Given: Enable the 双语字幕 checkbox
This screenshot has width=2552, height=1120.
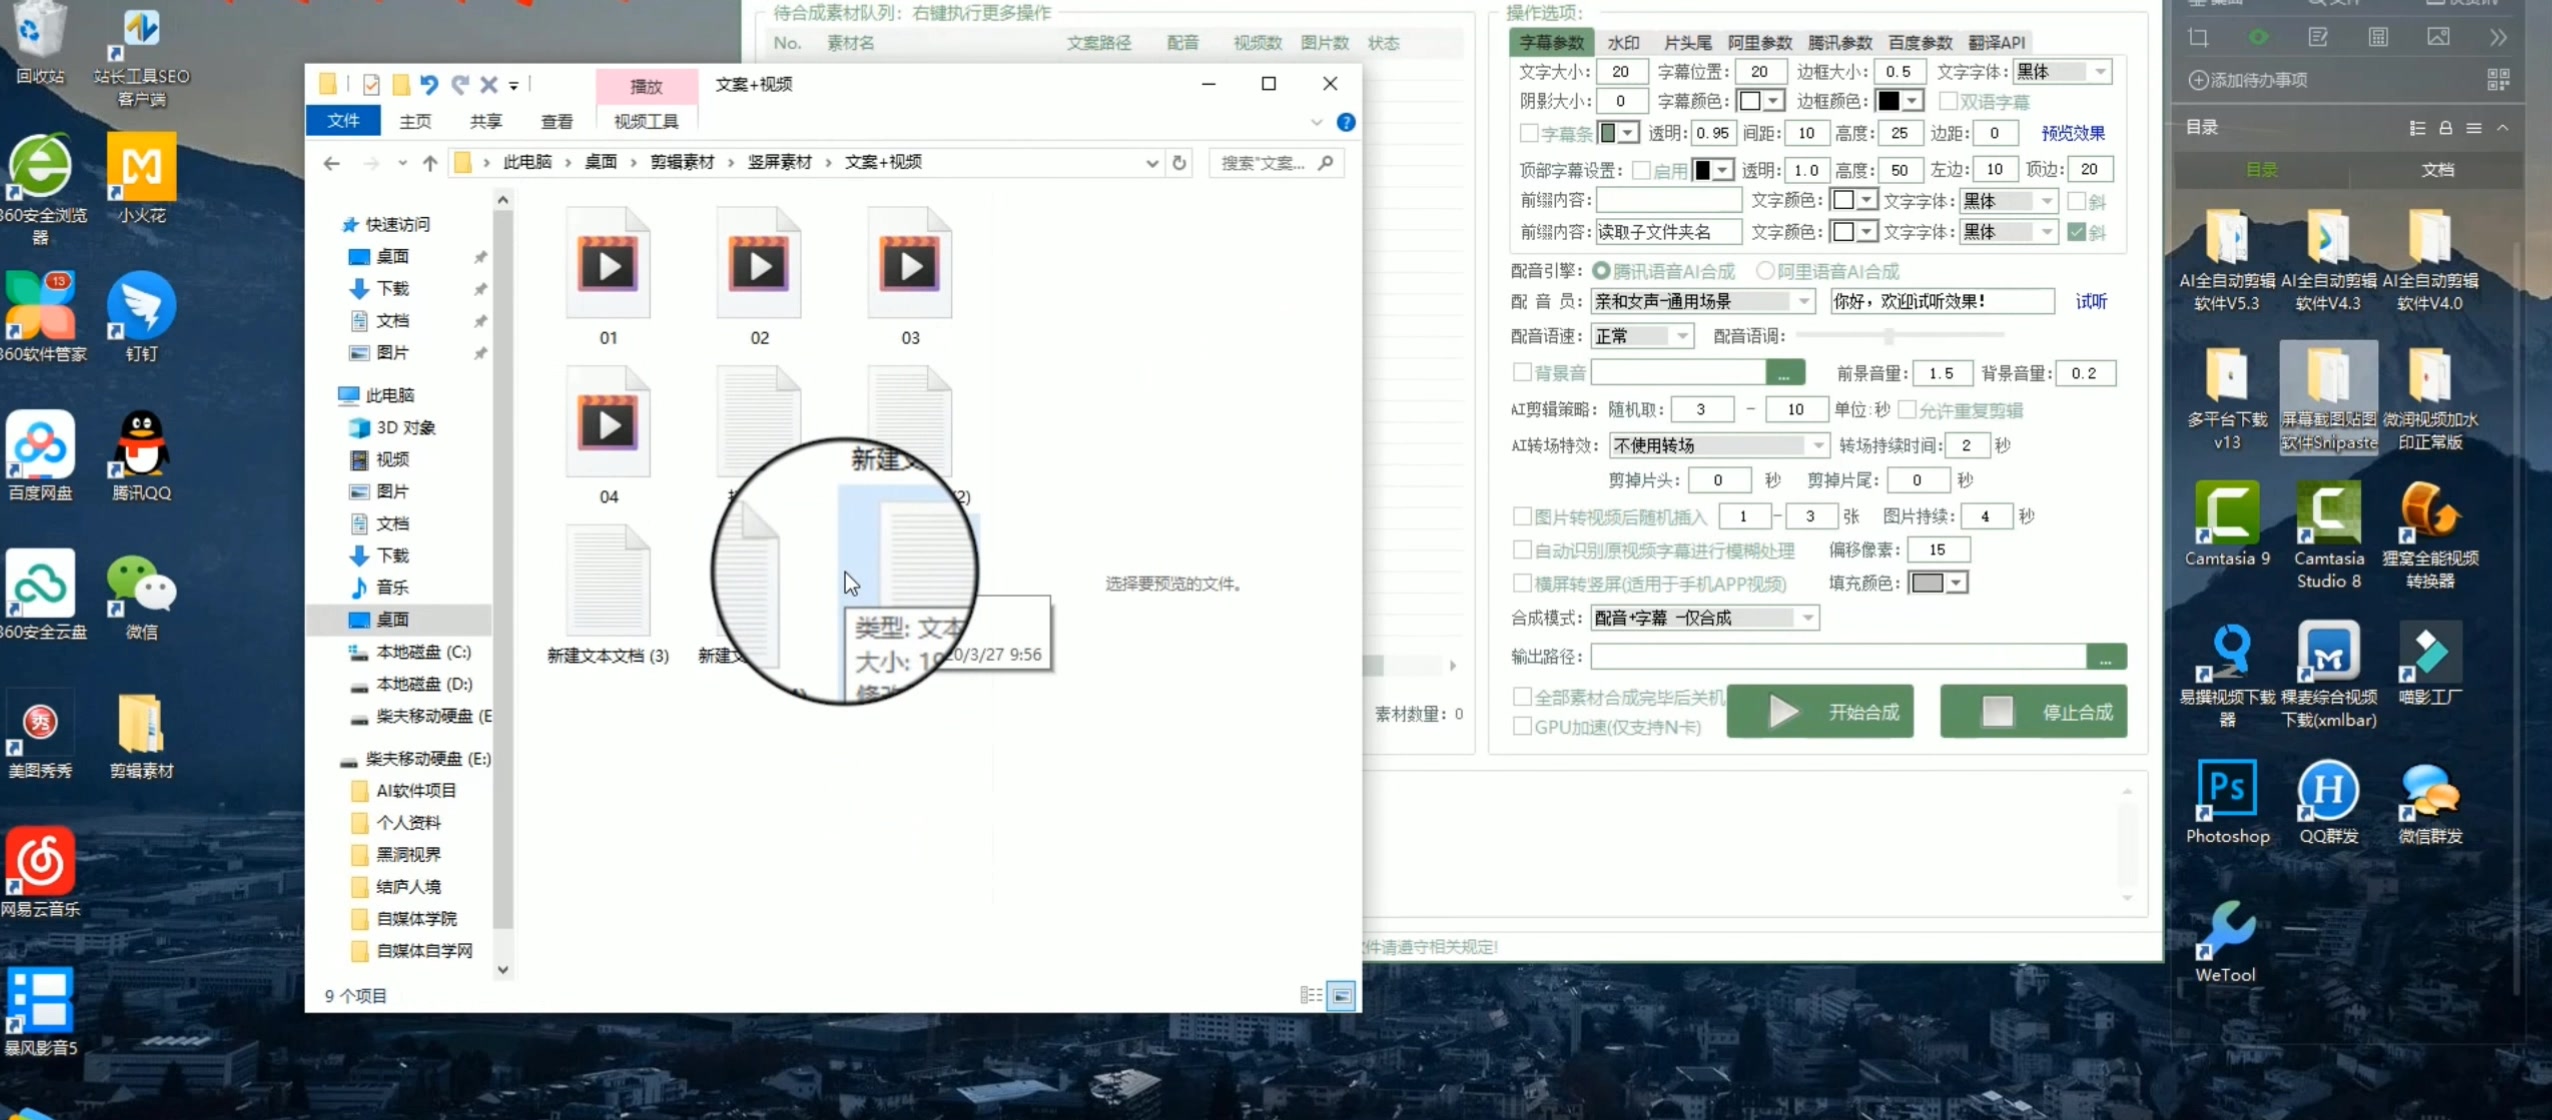Looking at the screenshot, I should pos(1950,101).
